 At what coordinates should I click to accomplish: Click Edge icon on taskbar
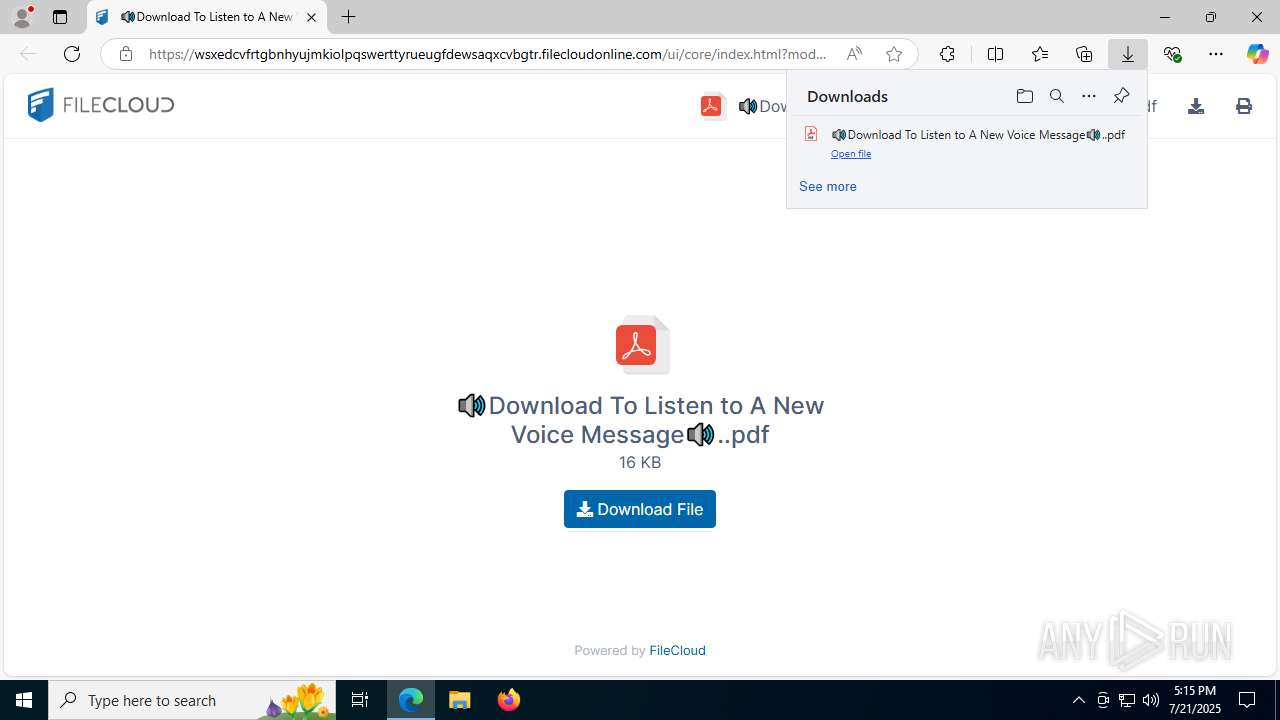pos(411,700)
